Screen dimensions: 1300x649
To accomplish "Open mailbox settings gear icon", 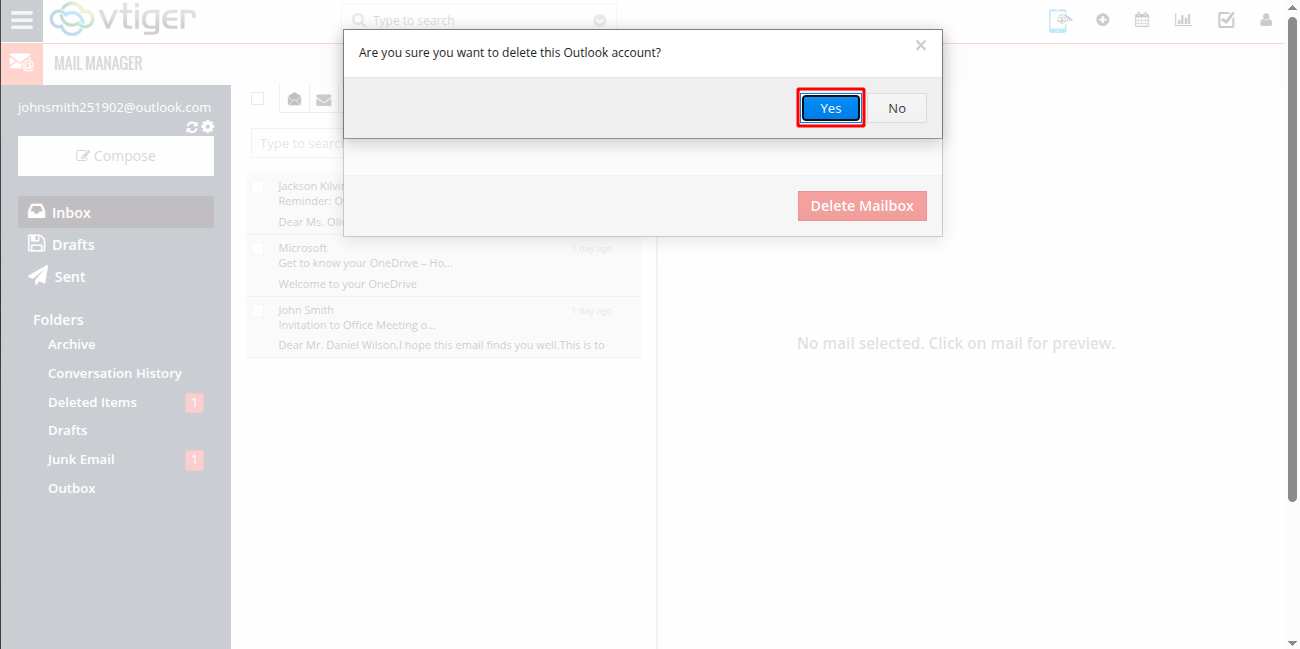I will point(208,127).
